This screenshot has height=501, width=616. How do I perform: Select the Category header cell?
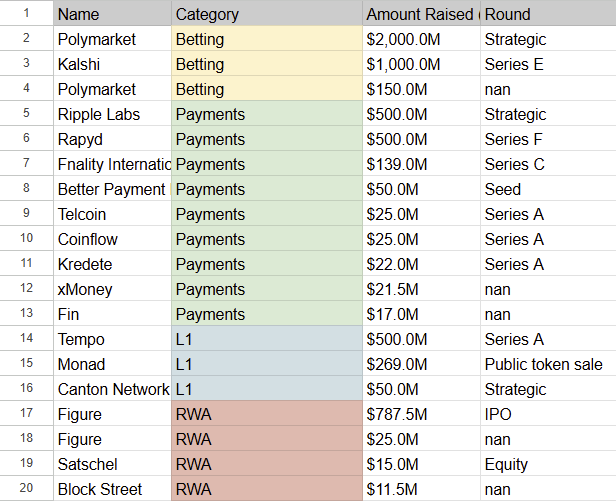(x=266, y=14)
